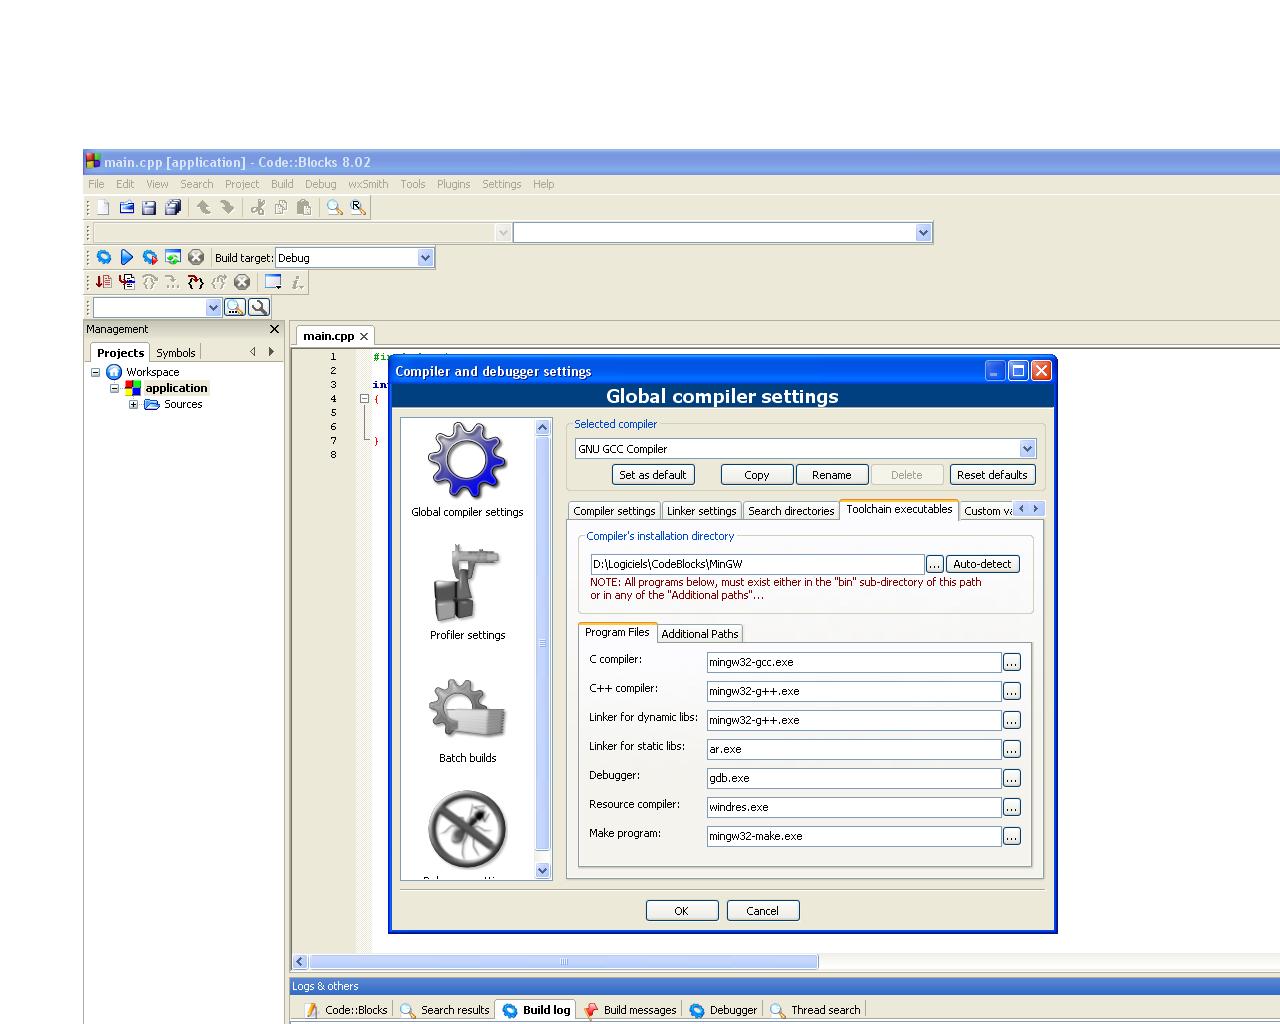Browse for the C compiler executable
Viewport: 1280px width, 1024px height.
(x=1012, y=662)
